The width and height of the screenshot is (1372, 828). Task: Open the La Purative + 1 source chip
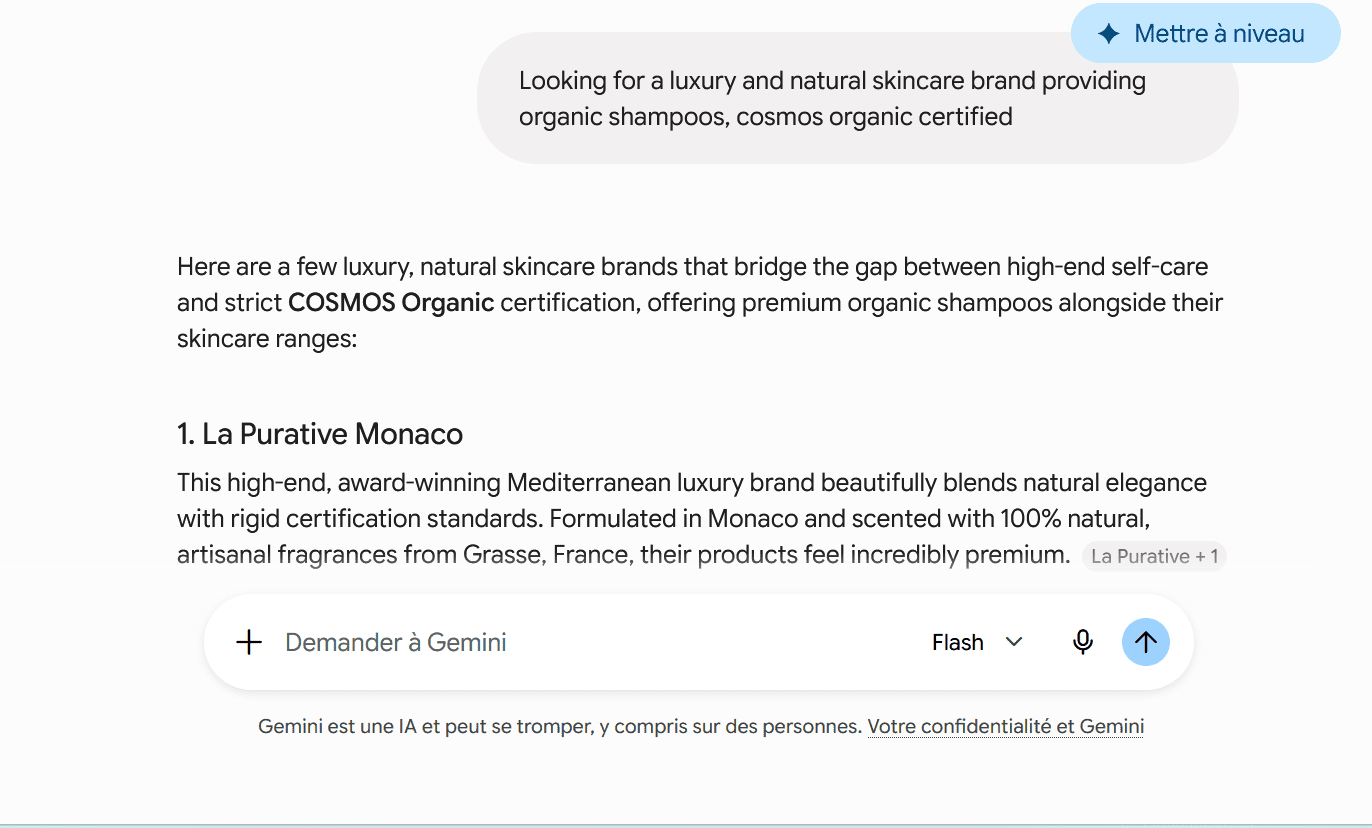click(1154, 557)
